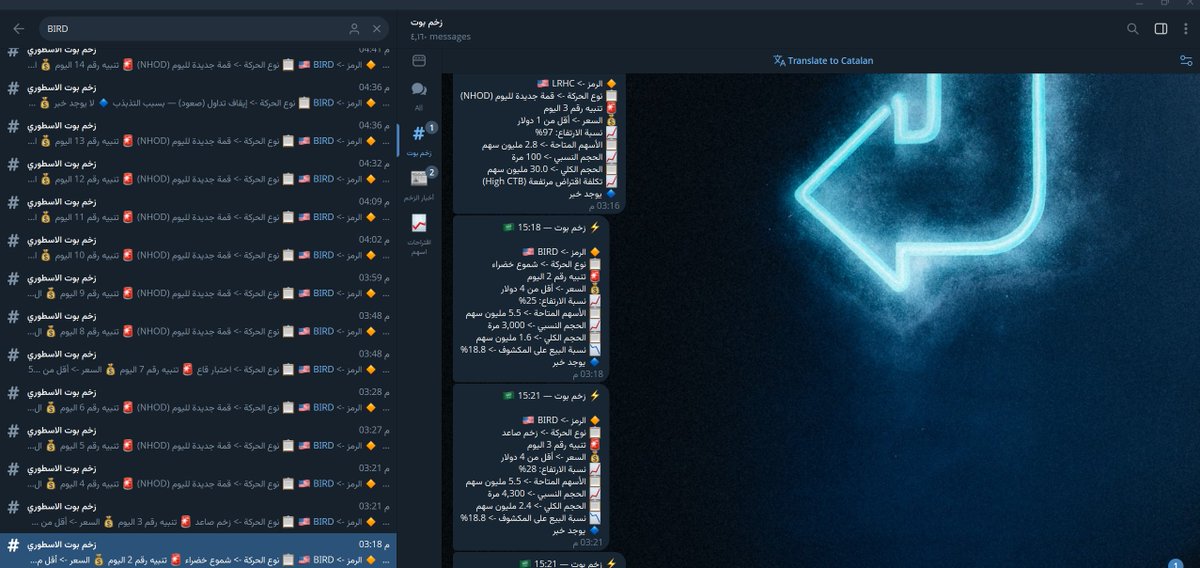Open the 03:59 result for alert number 9
The height and width of the screenshot is (568, 1200).
coord(198,285)
